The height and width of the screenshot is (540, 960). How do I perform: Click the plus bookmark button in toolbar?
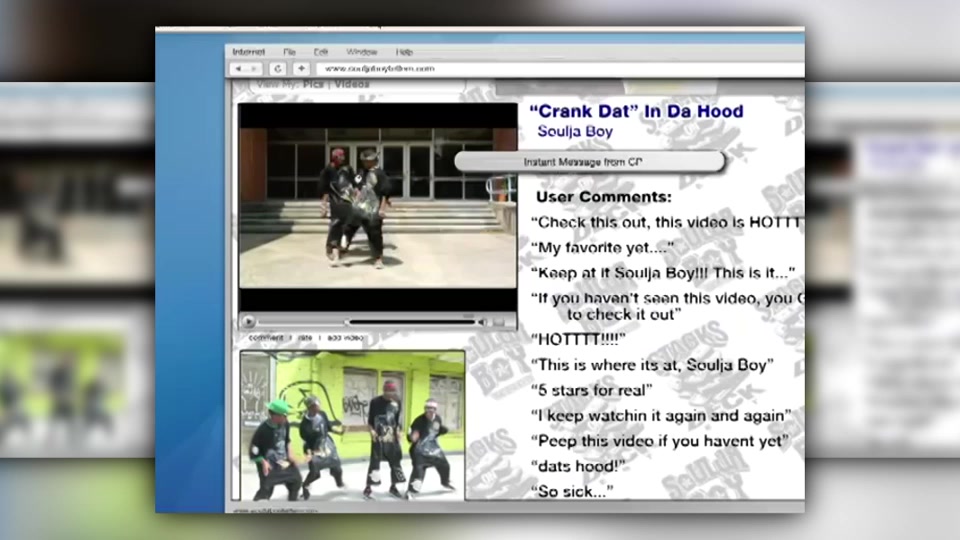[301, 69]
